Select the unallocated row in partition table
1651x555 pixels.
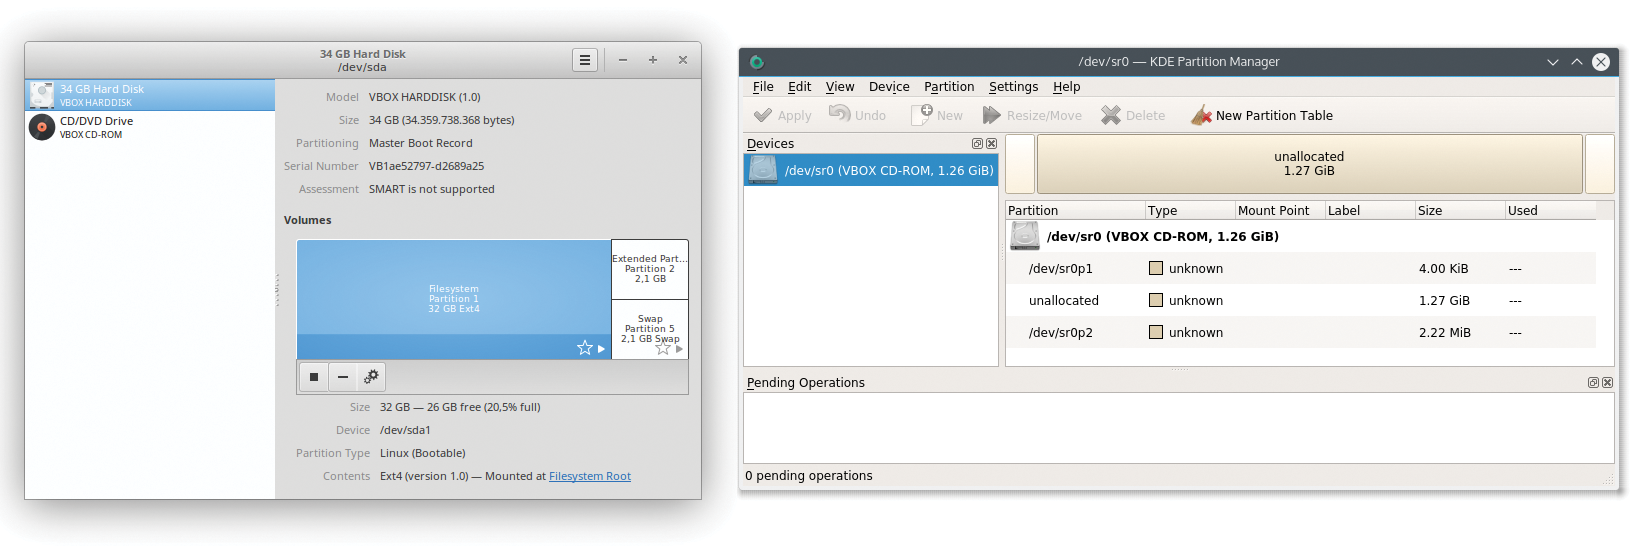point(1301,300)
